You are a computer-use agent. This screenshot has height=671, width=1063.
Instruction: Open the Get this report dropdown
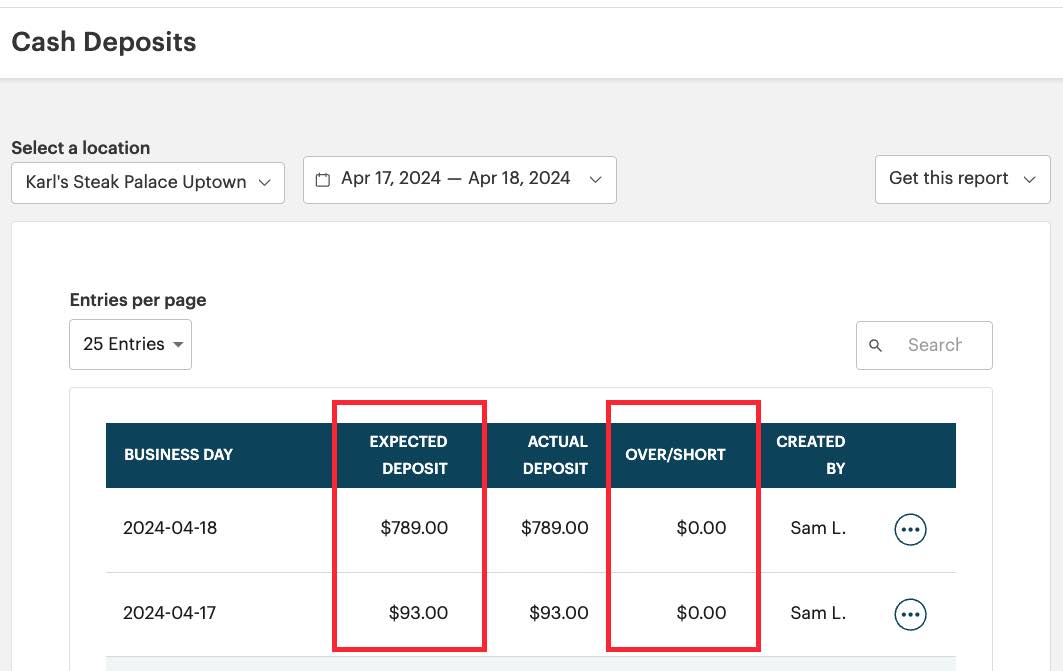961,179
